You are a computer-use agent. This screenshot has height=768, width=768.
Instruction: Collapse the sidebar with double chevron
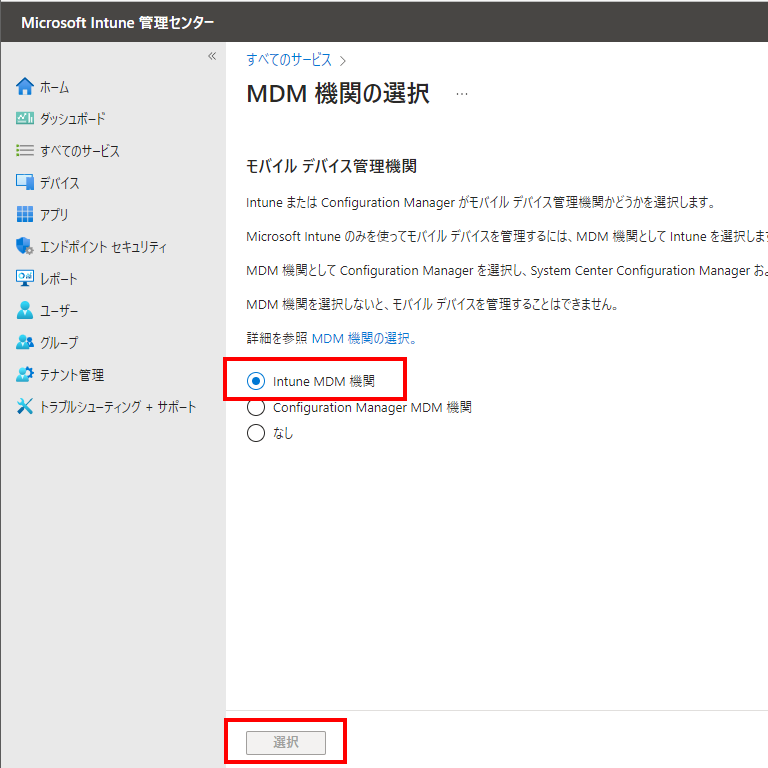[212, 56]
